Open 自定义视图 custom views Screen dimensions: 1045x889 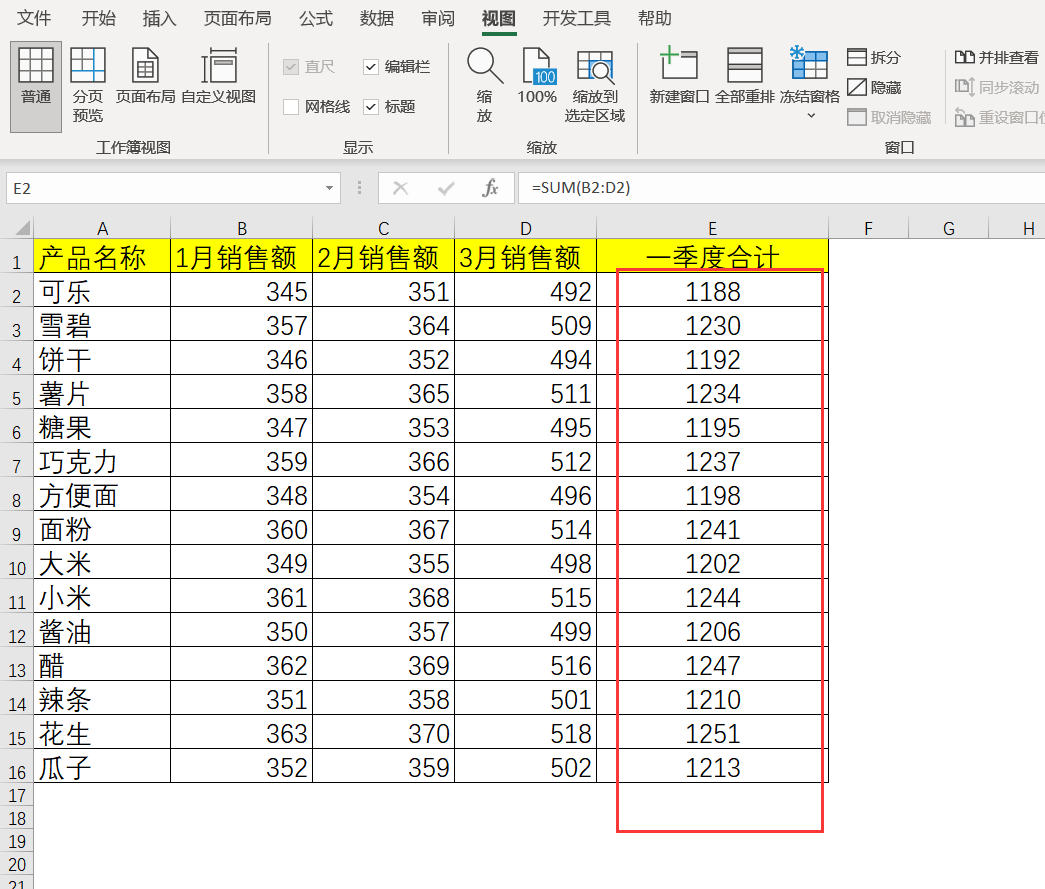tap(219, 77)
